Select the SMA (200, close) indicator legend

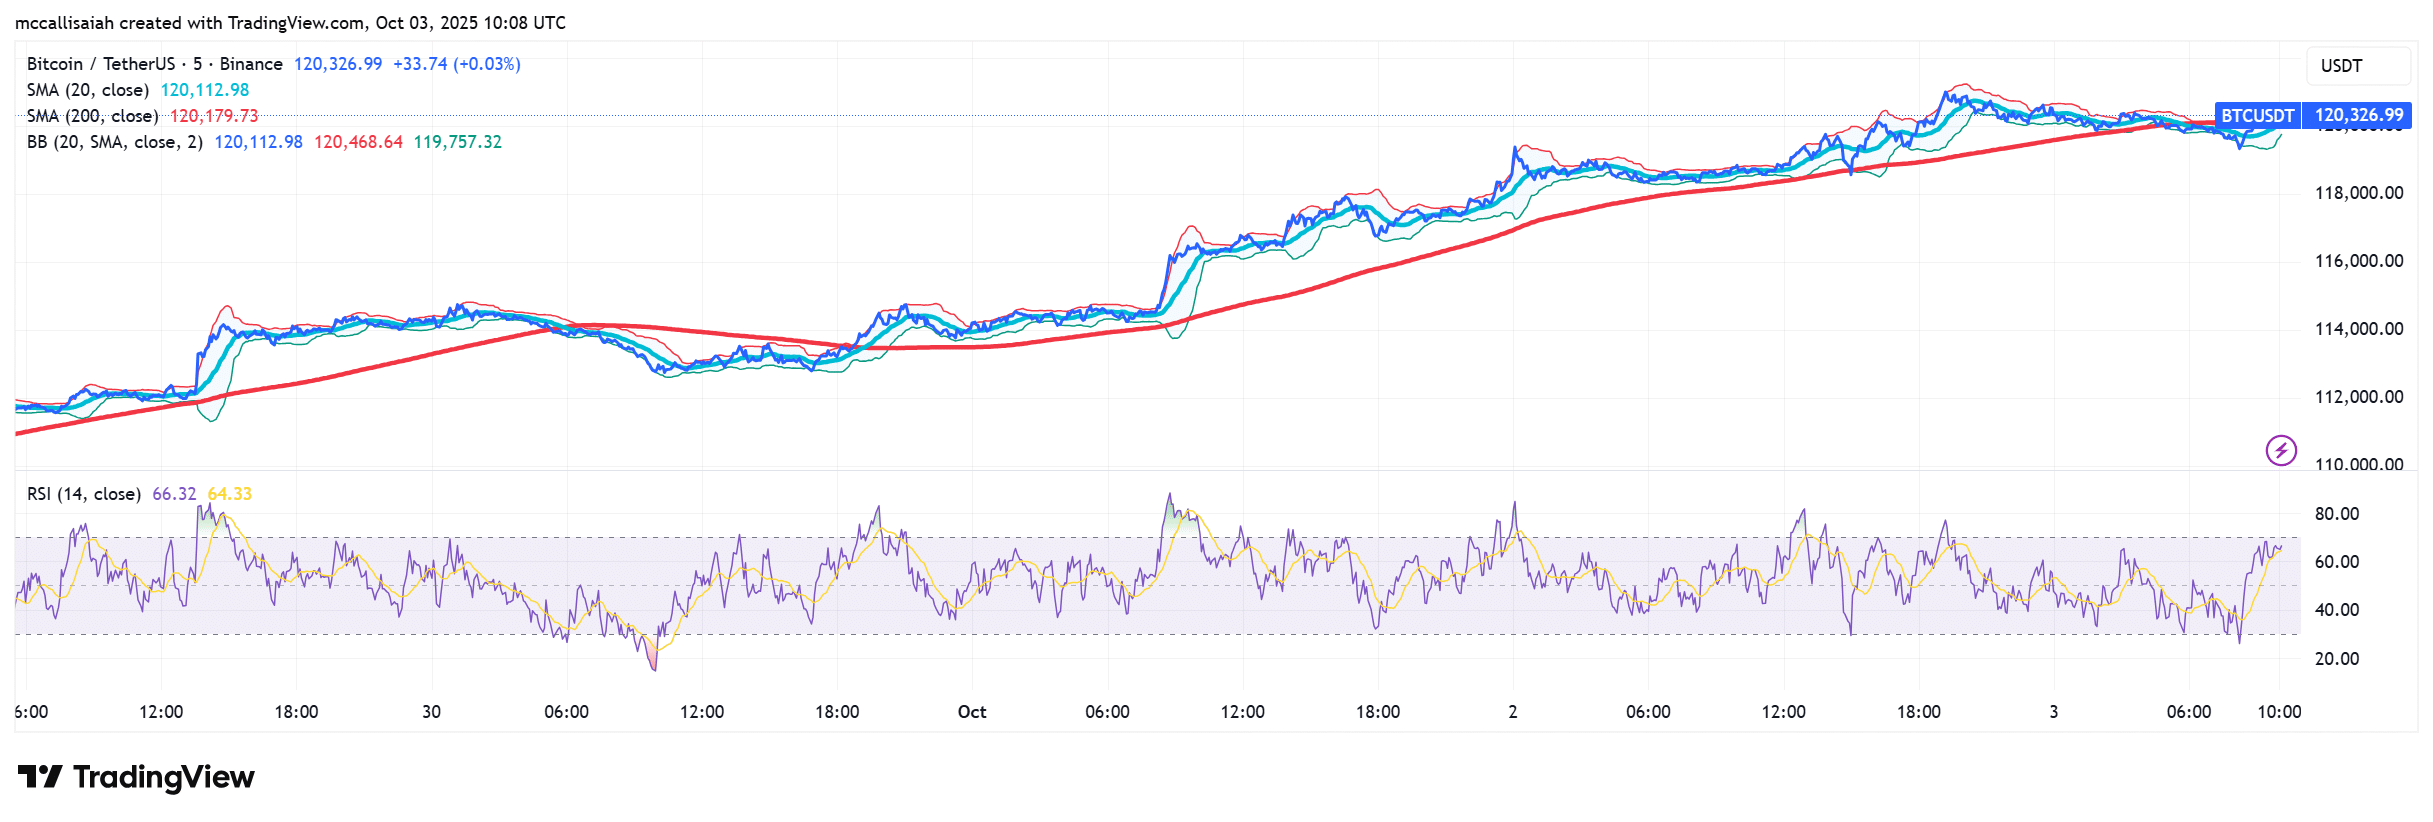92,116
